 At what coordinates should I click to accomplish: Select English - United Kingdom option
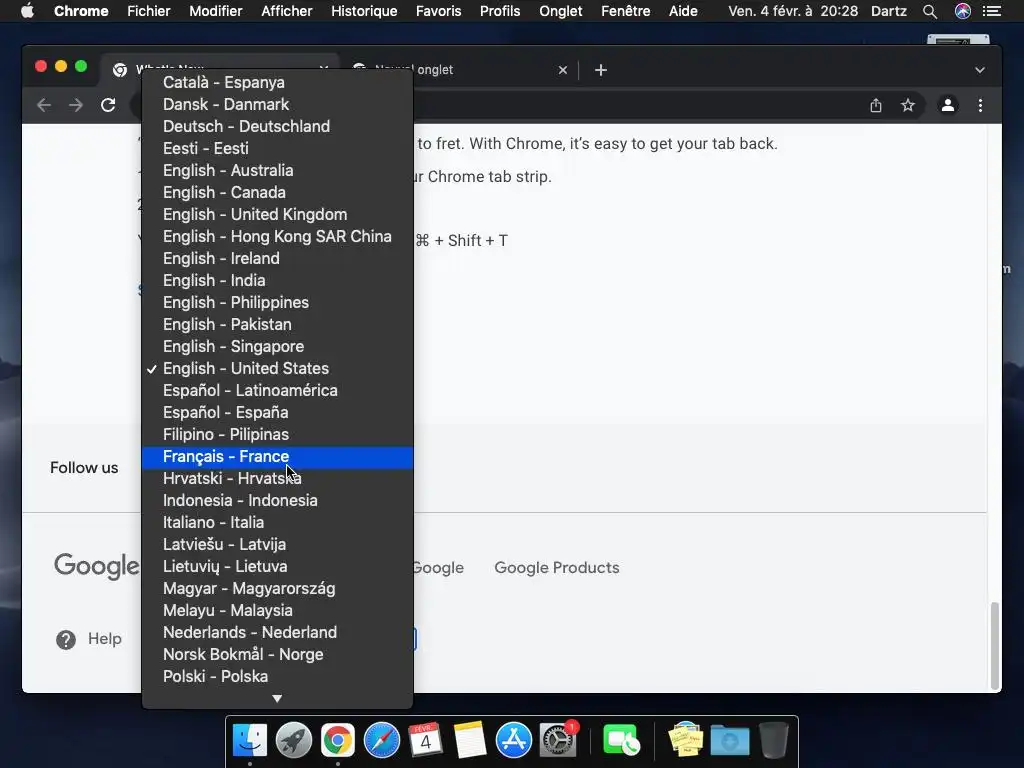pyautogui.click(x=277, y=214)
